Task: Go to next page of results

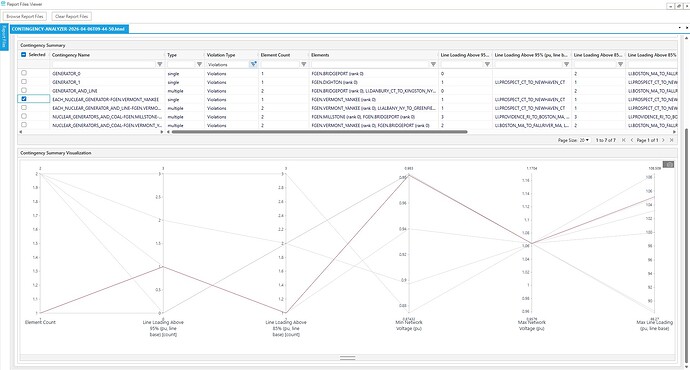Action: (x=664, y=140)
